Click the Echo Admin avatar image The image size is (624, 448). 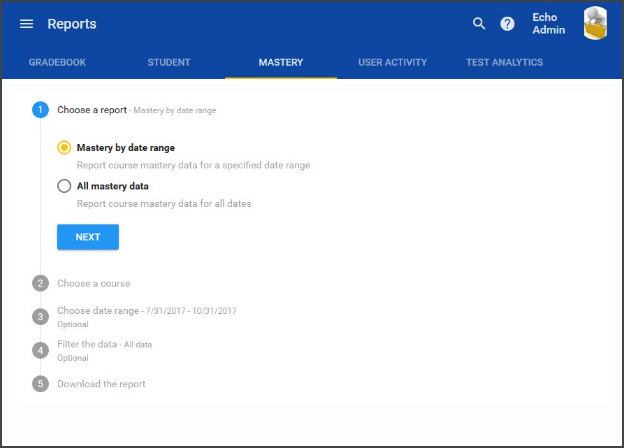point(595,24)
